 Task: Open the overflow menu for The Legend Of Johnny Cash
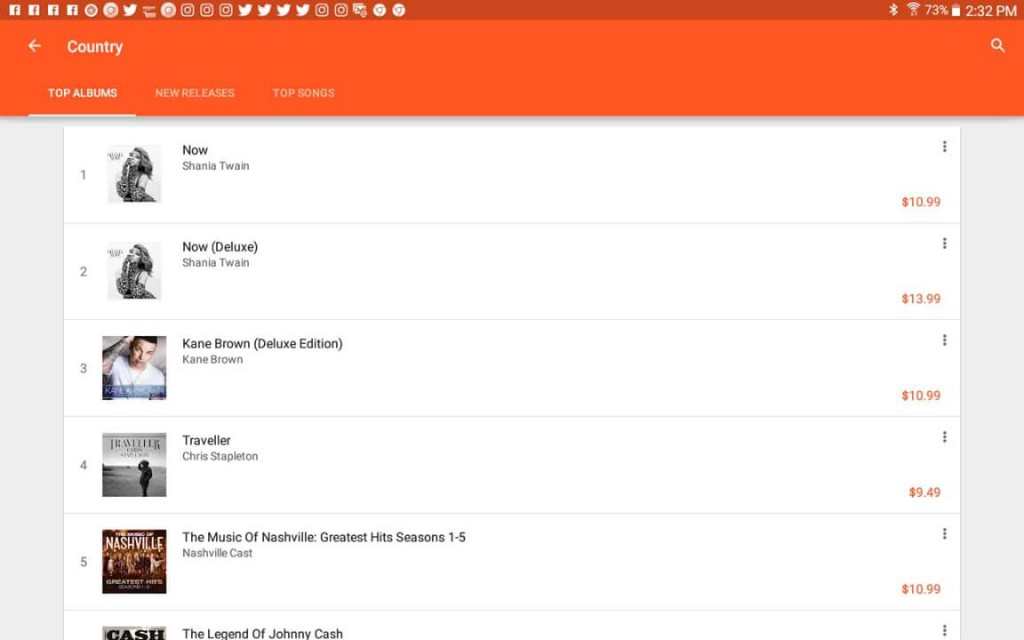pos(944,630)
